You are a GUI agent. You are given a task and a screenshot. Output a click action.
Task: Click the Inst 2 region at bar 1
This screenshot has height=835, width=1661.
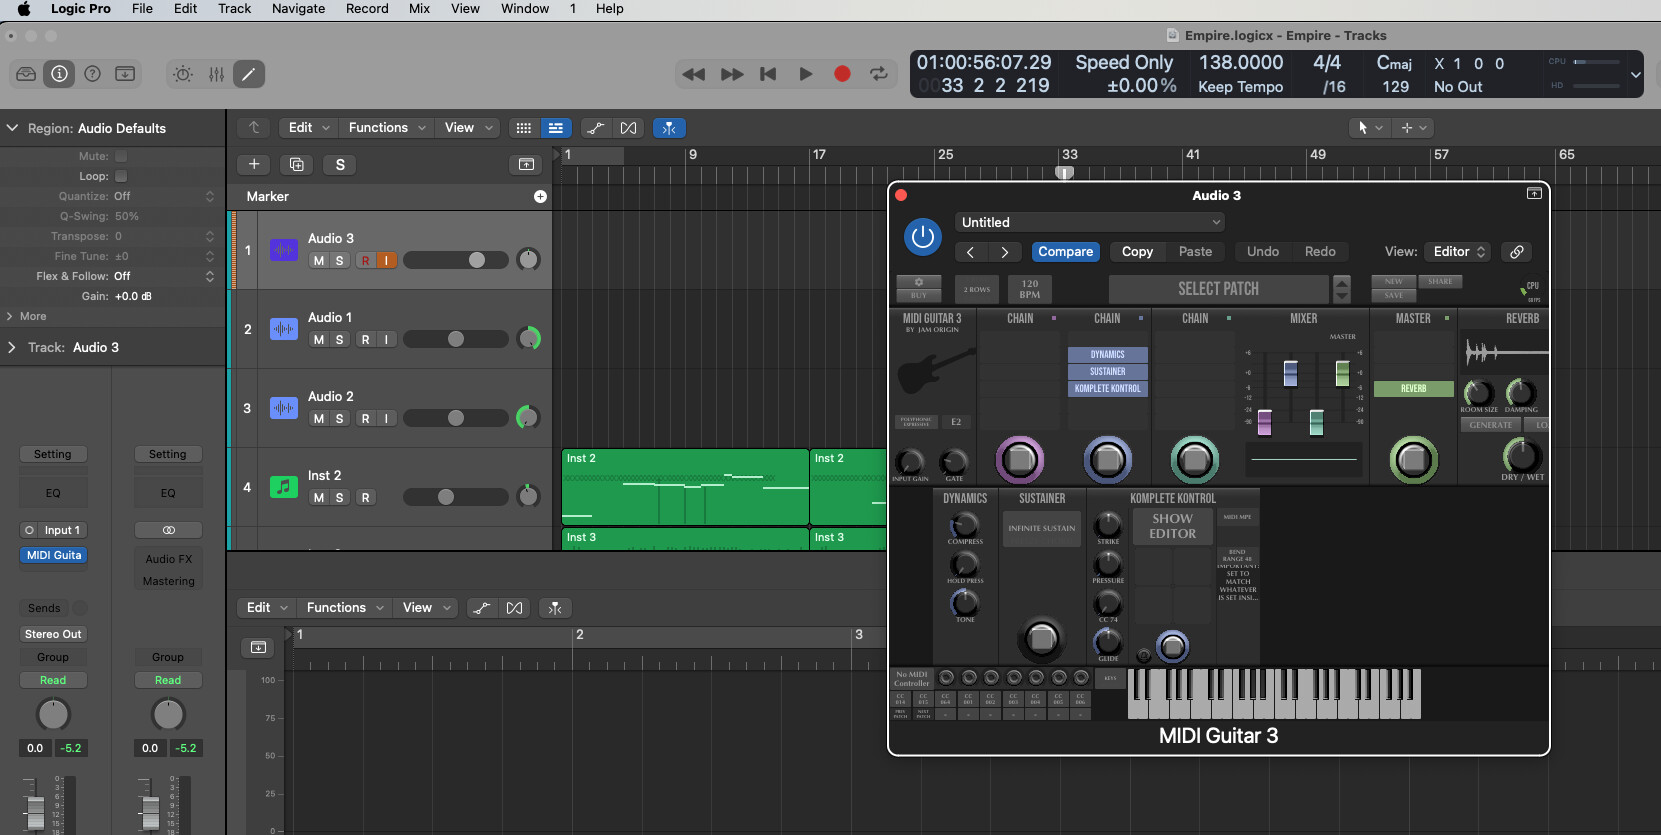pos(685,487)
